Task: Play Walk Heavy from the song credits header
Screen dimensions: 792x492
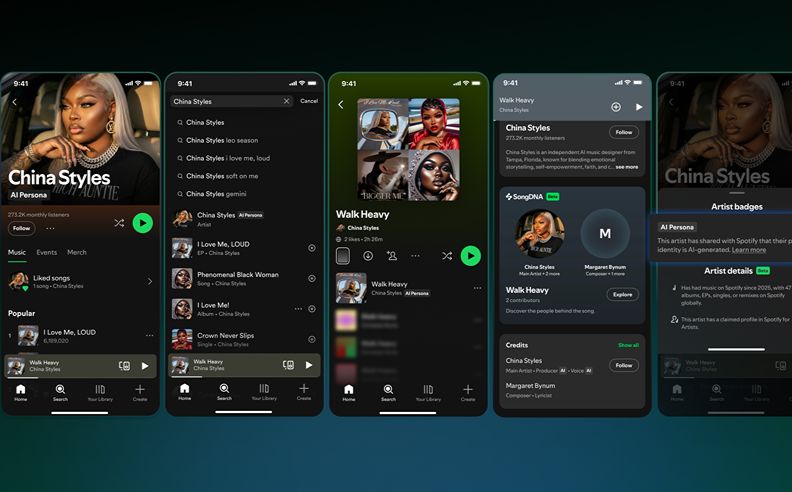Action: 639,107
